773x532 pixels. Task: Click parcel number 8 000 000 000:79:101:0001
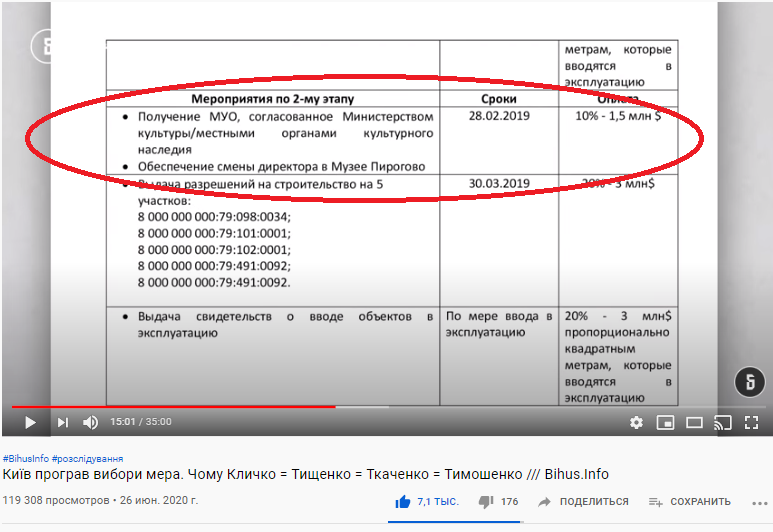(214, 233)
